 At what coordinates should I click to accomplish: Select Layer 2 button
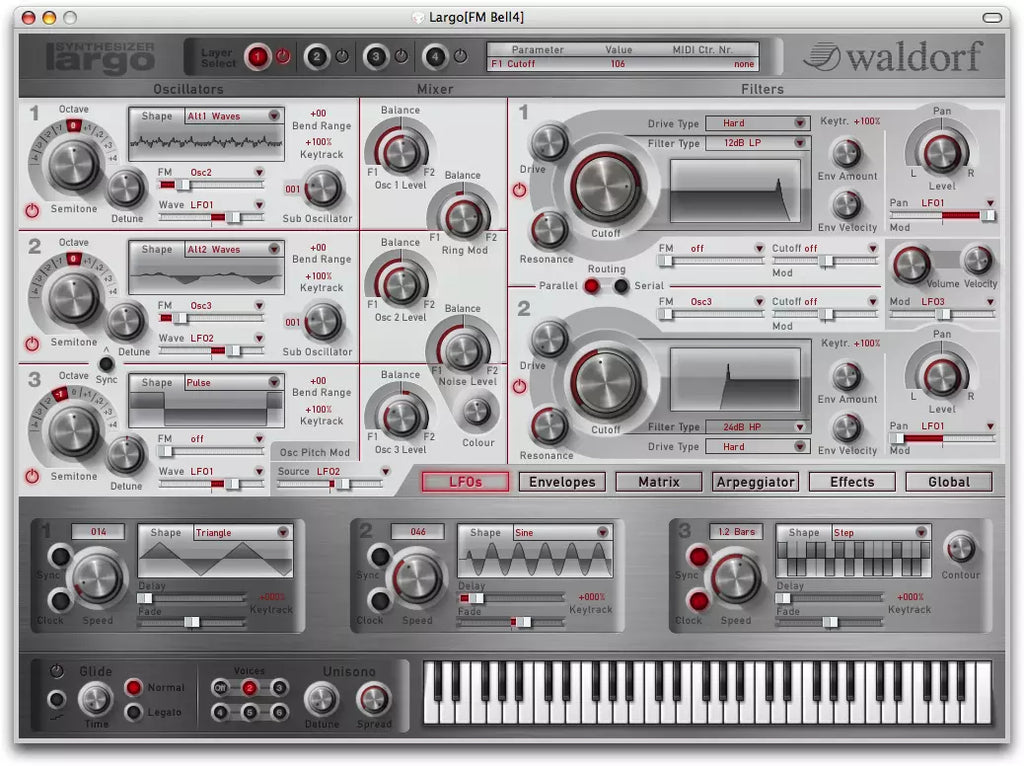coord(317,57)
